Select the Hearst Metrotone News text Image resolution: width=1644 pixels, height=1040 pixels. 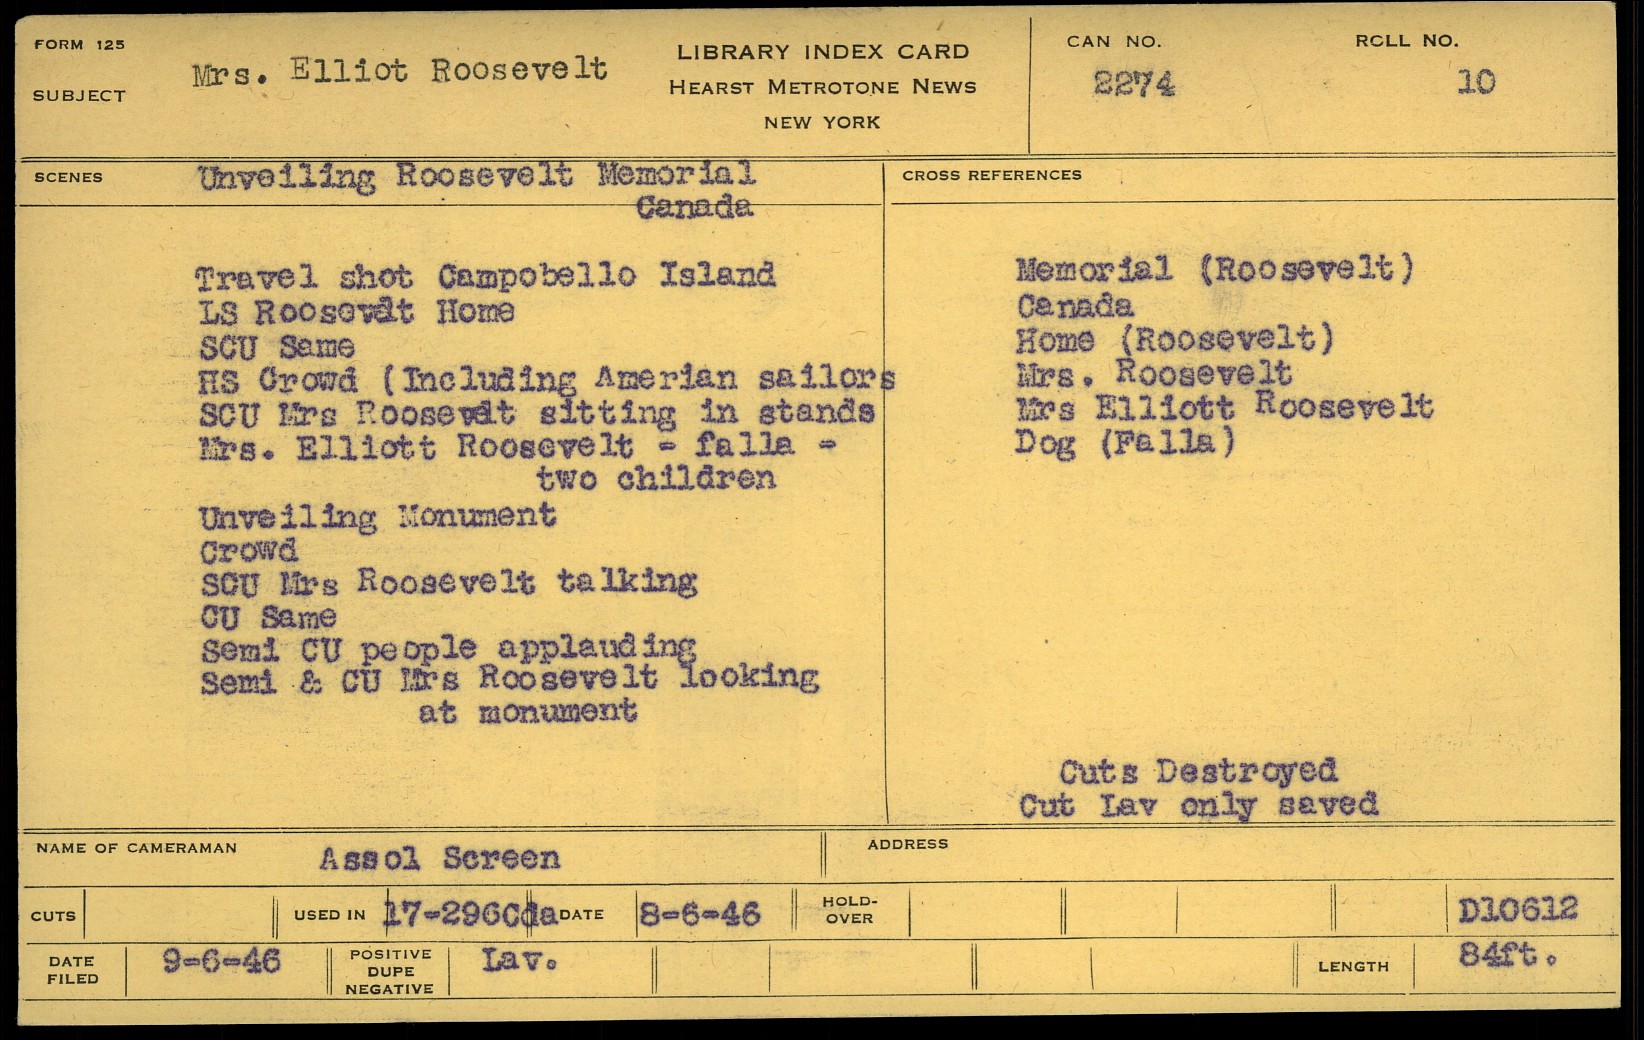822,87
